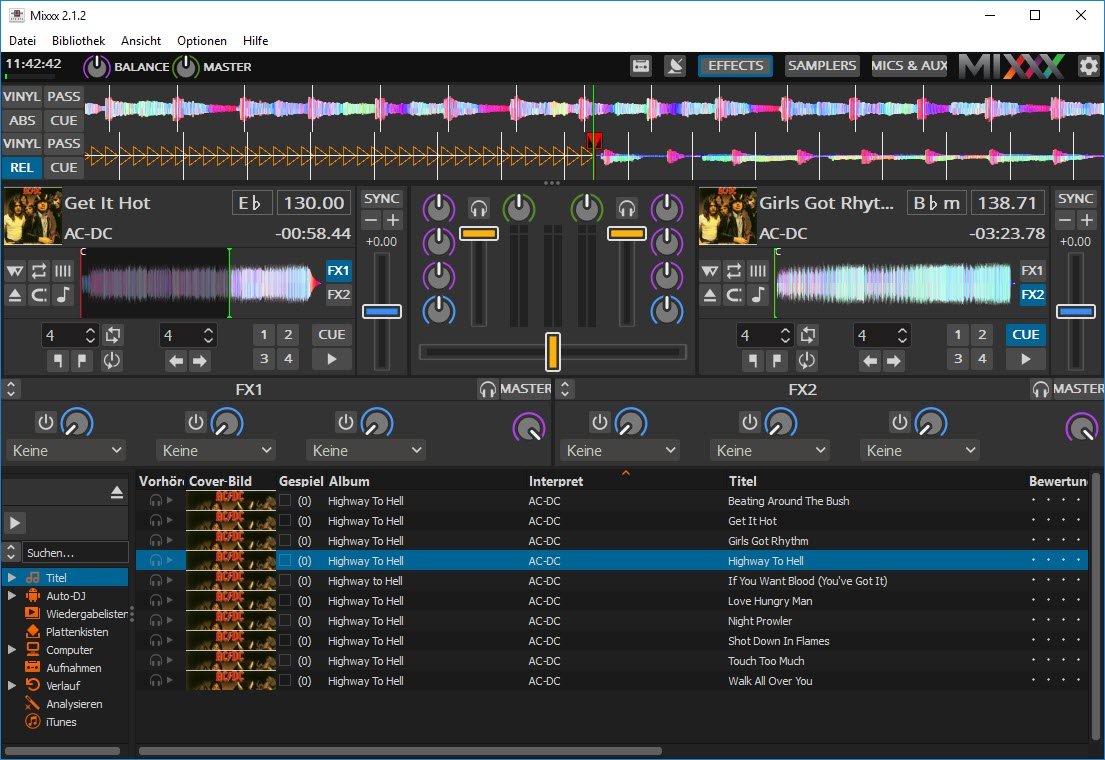Open the preferences gear icon
This screenshot has width=1105, height=760.
click(x=1087, y=66)
